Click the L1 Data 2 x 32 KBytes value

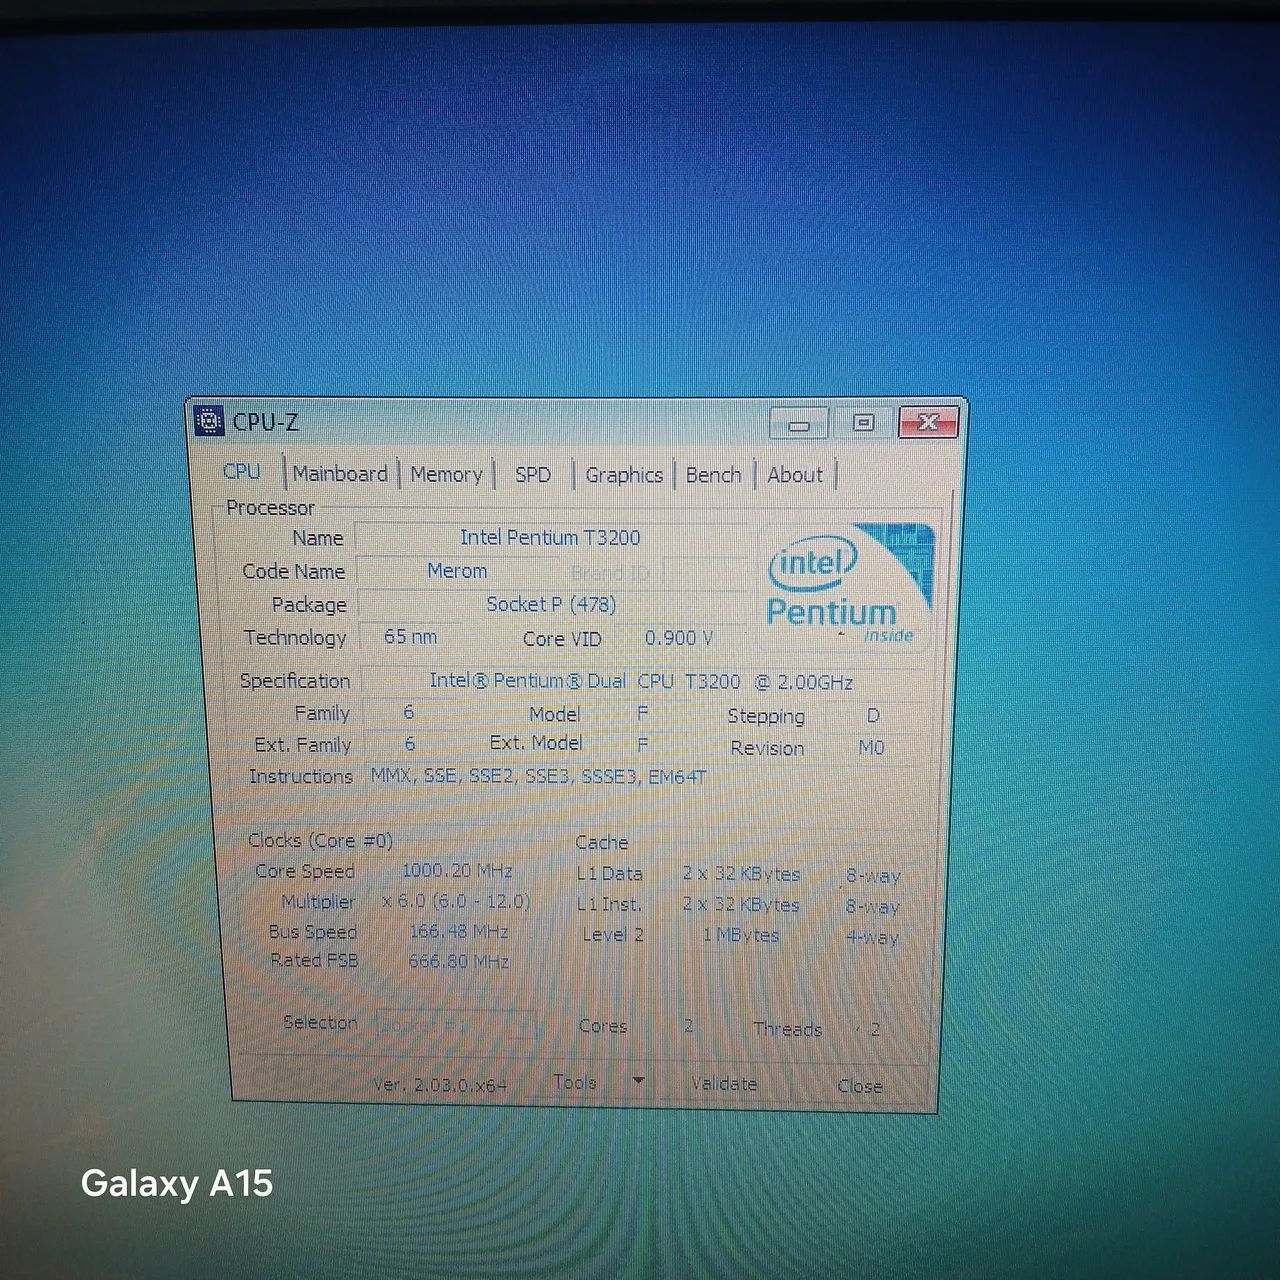click(741, 874)
